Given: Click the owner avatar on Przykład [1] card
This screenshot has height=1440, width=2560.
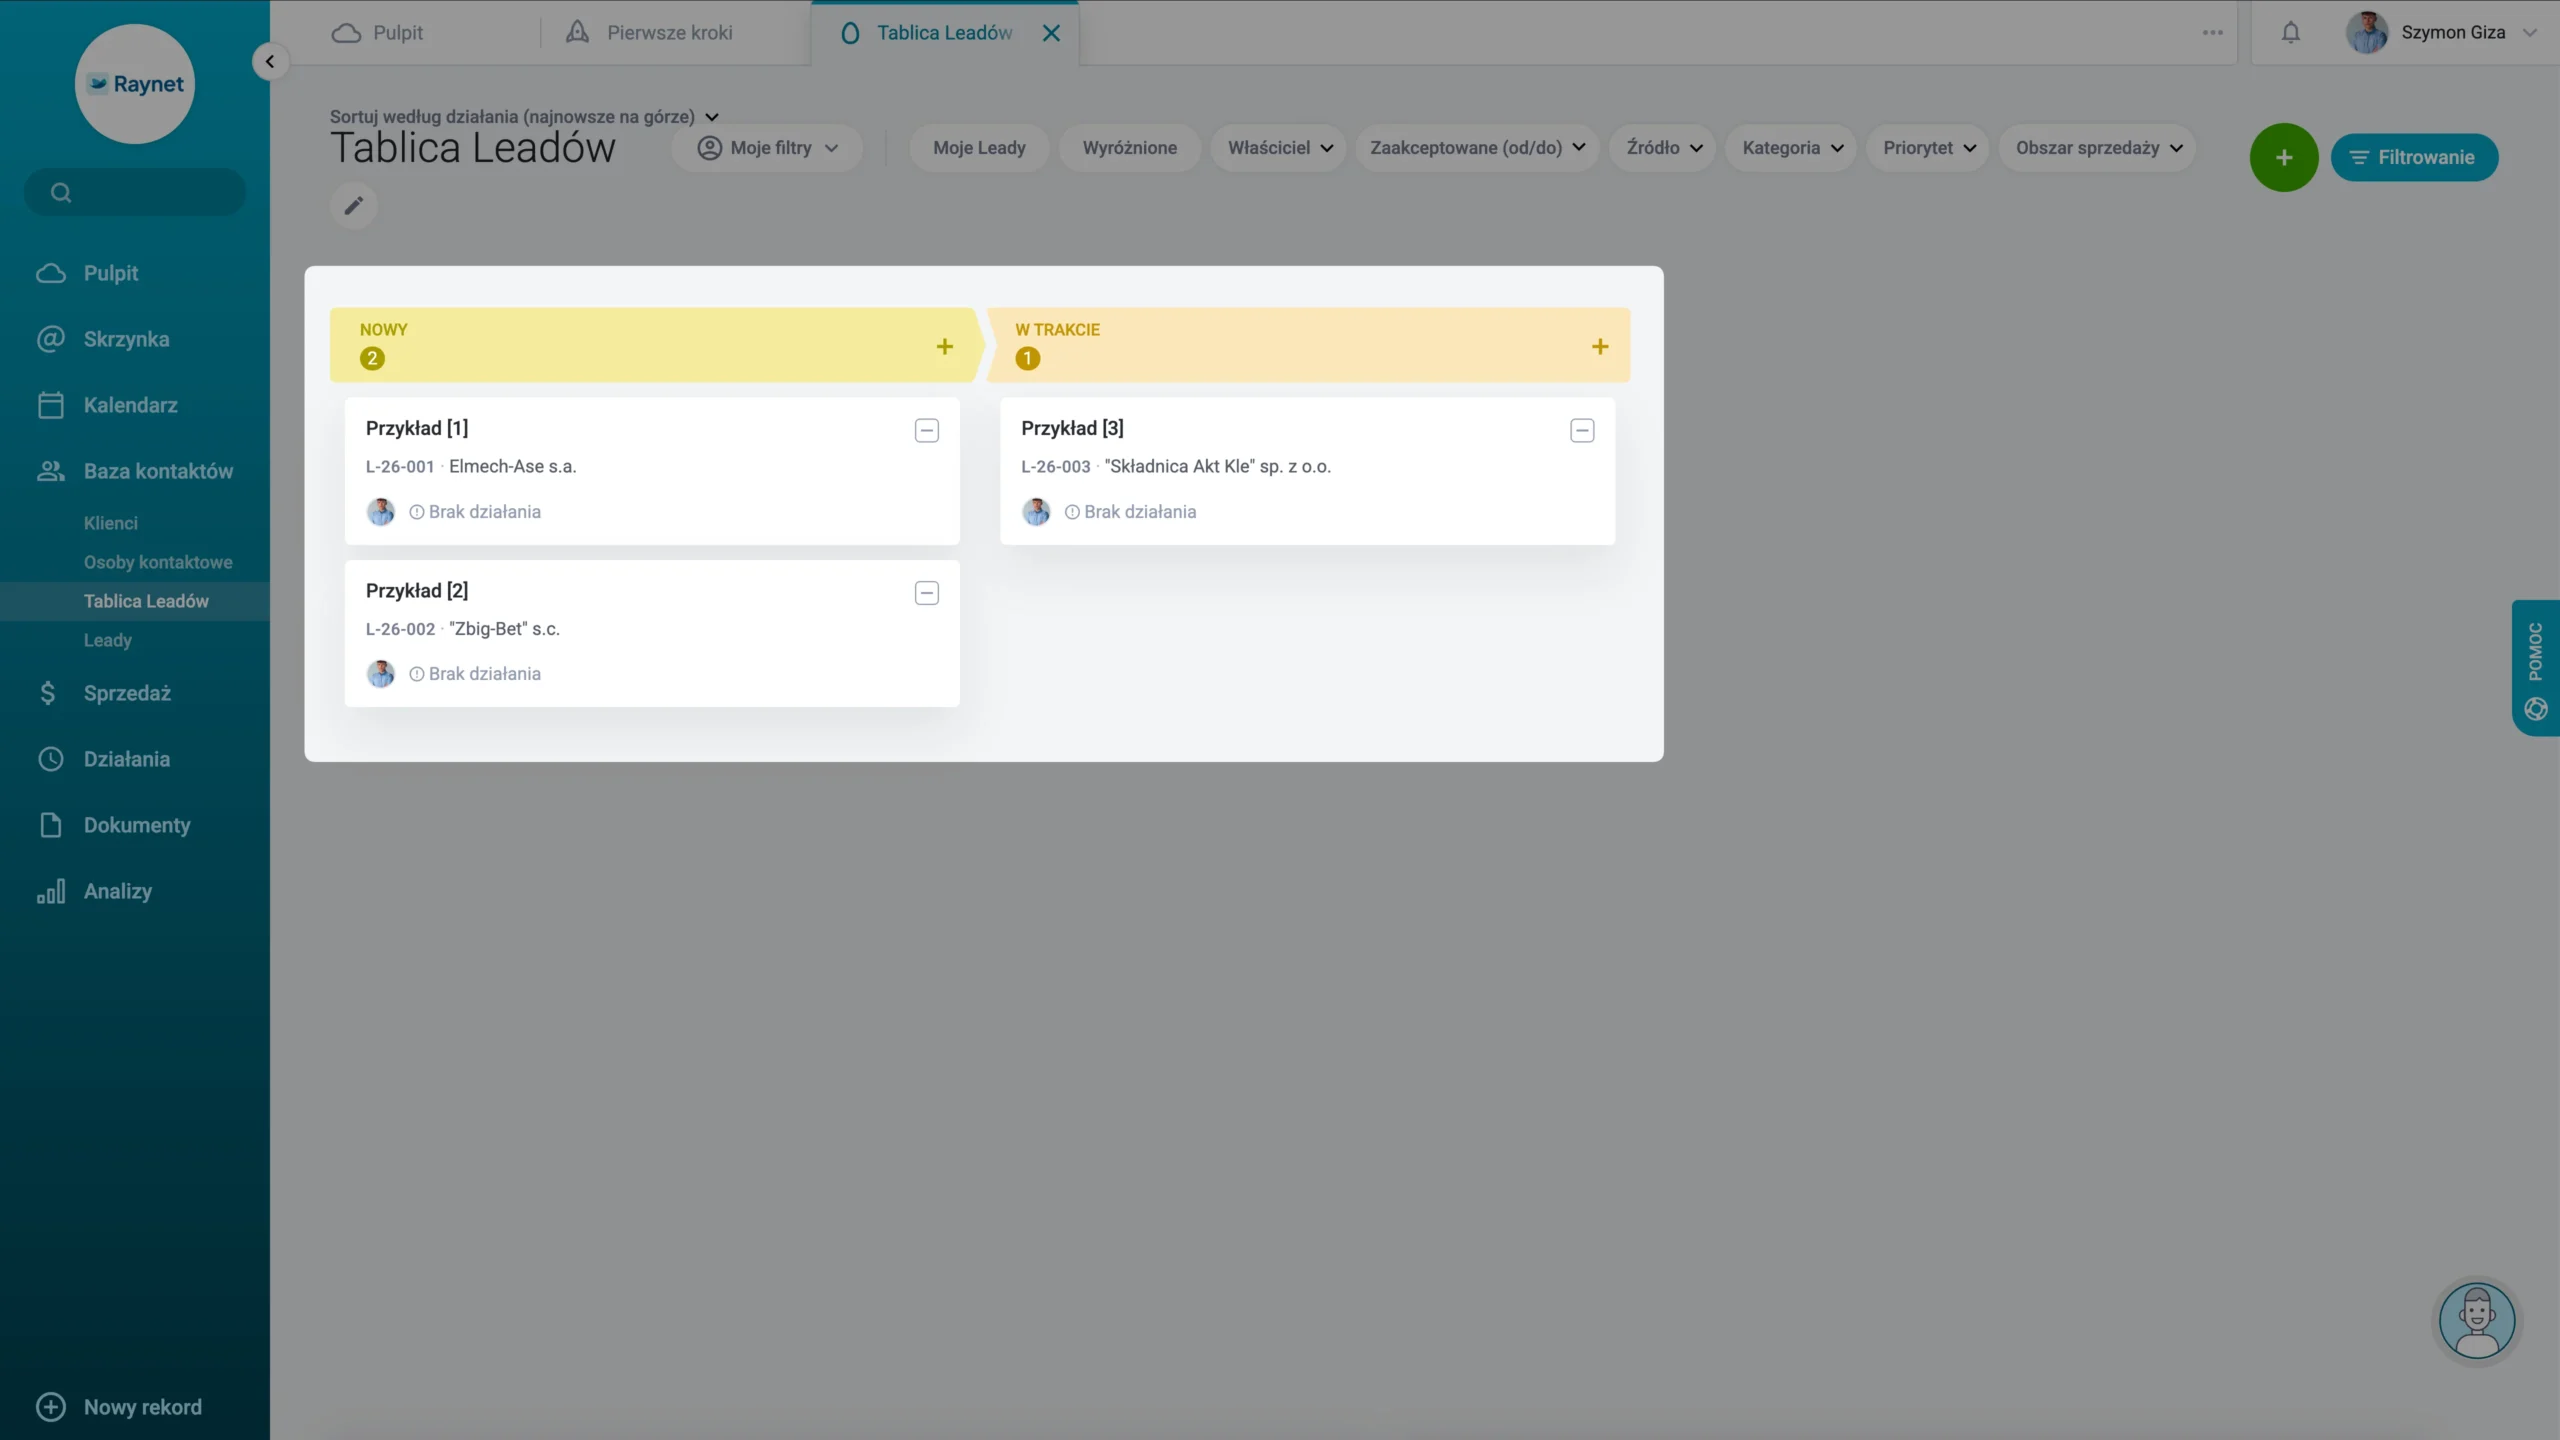Looking at the screenshot, I should [x=381, y=512].
